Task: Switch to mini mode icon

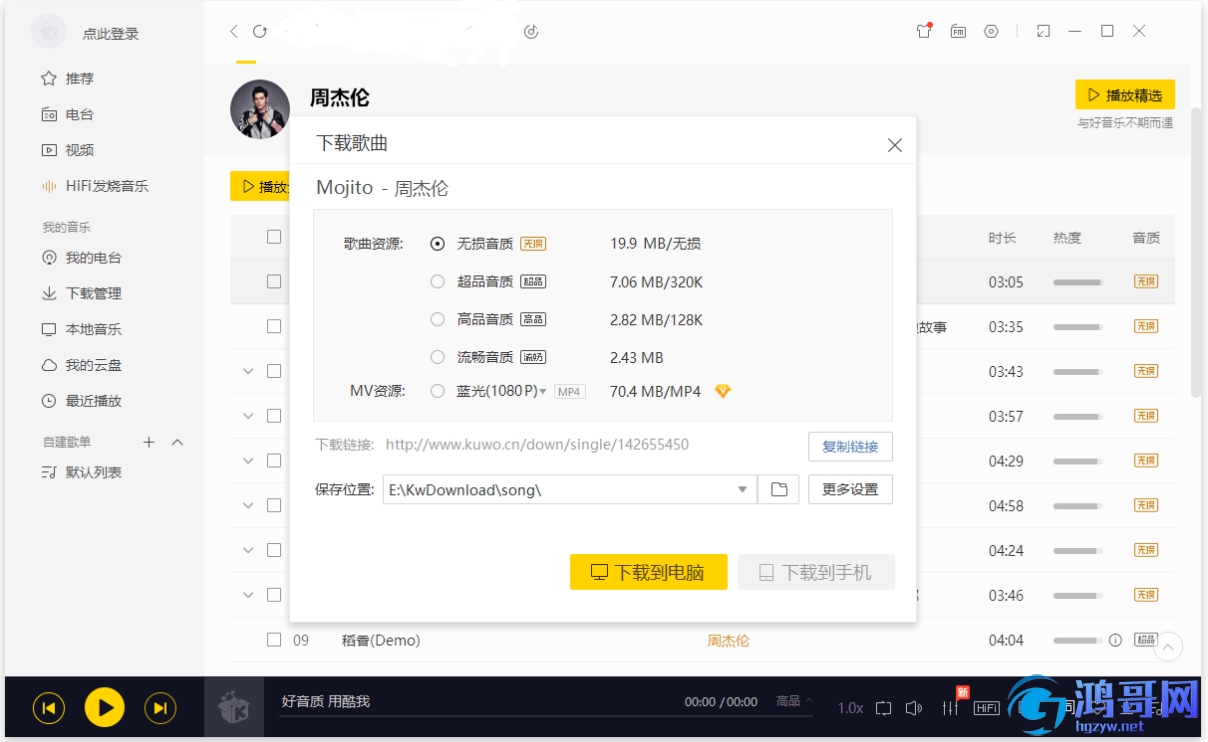Action: (x=1043, y=31)
